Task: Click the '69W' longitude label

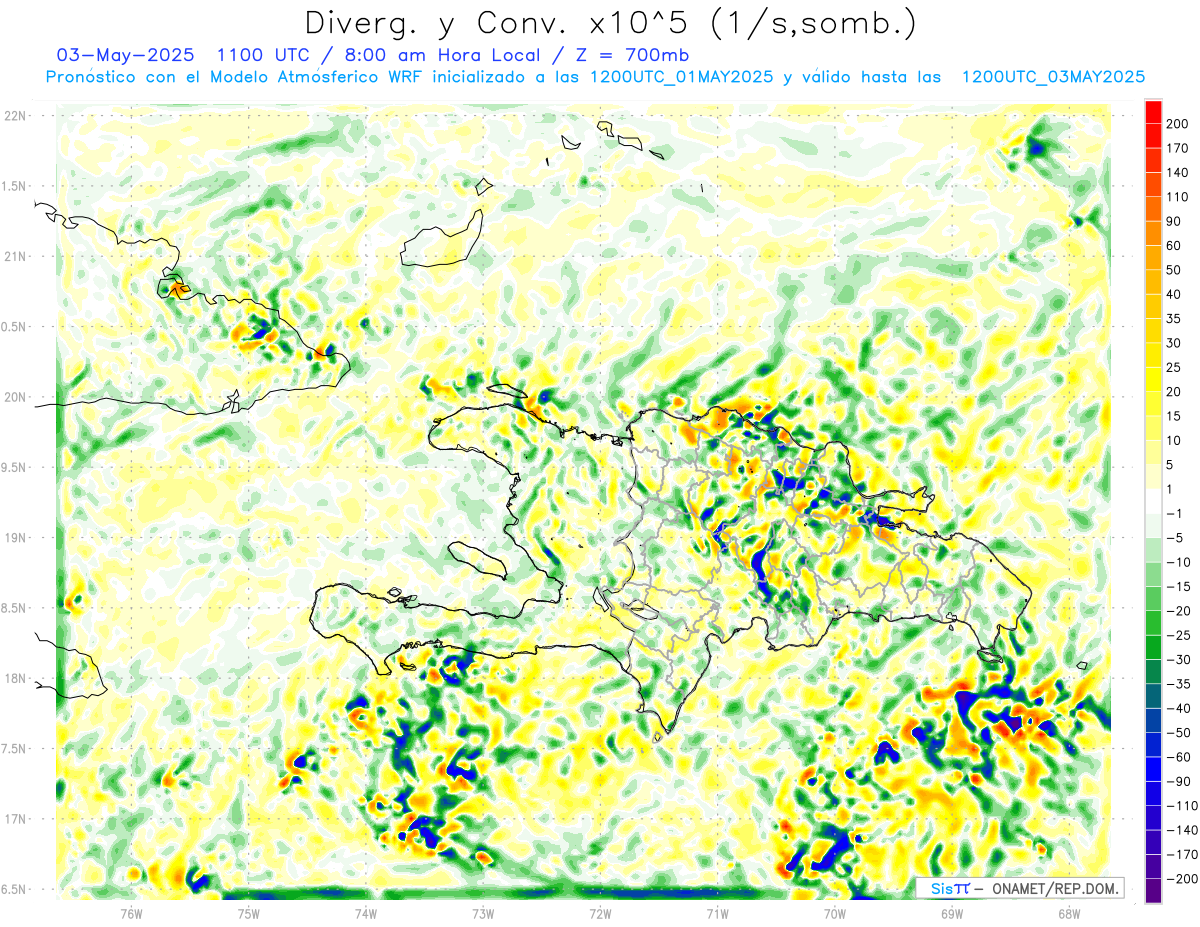Action: click(x=952, y=913)
